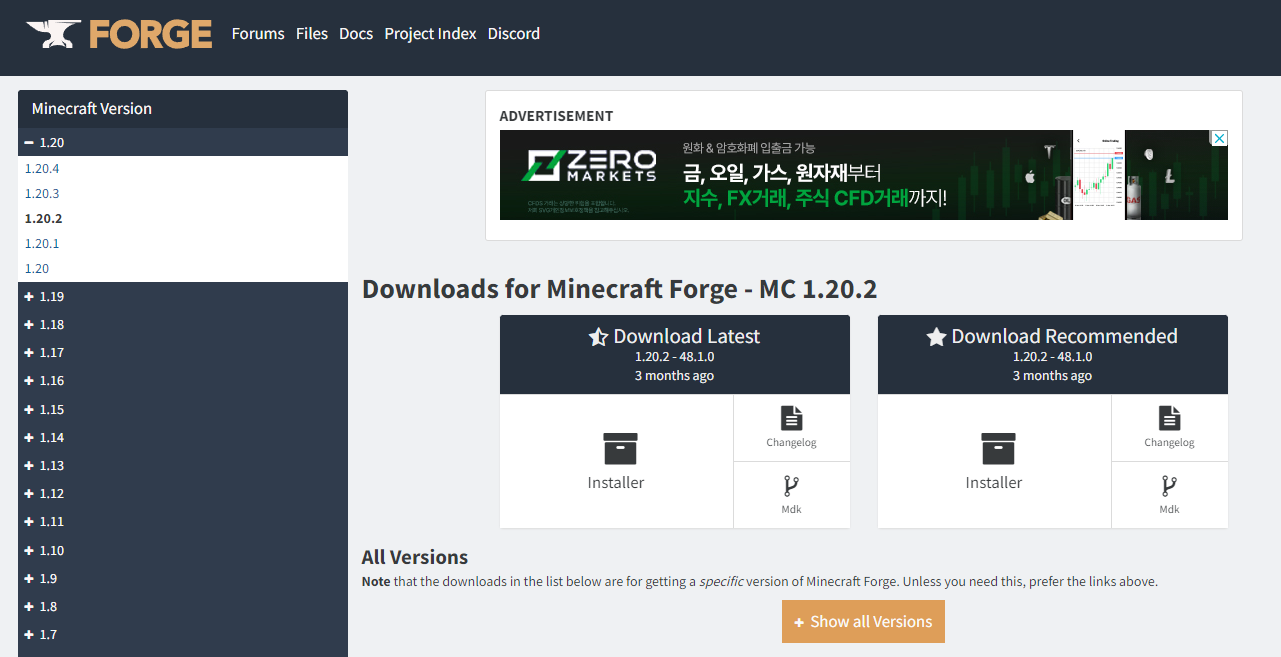Expand the 1.10 version group

[x=183, y=551]
